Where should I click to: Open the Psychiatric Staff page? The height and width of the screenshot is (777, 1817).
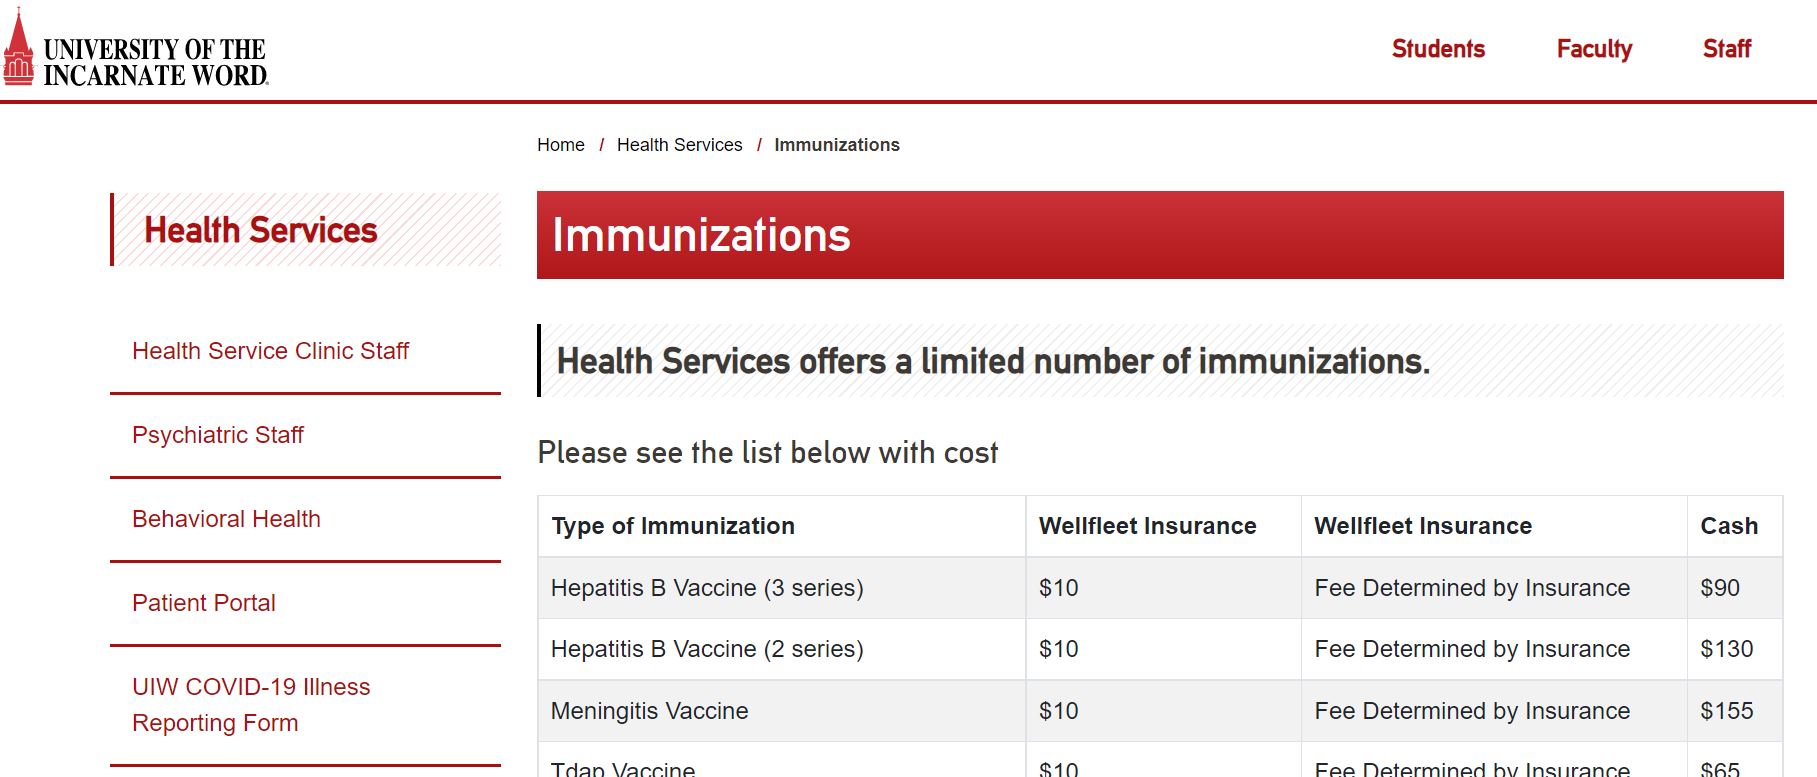218,435
